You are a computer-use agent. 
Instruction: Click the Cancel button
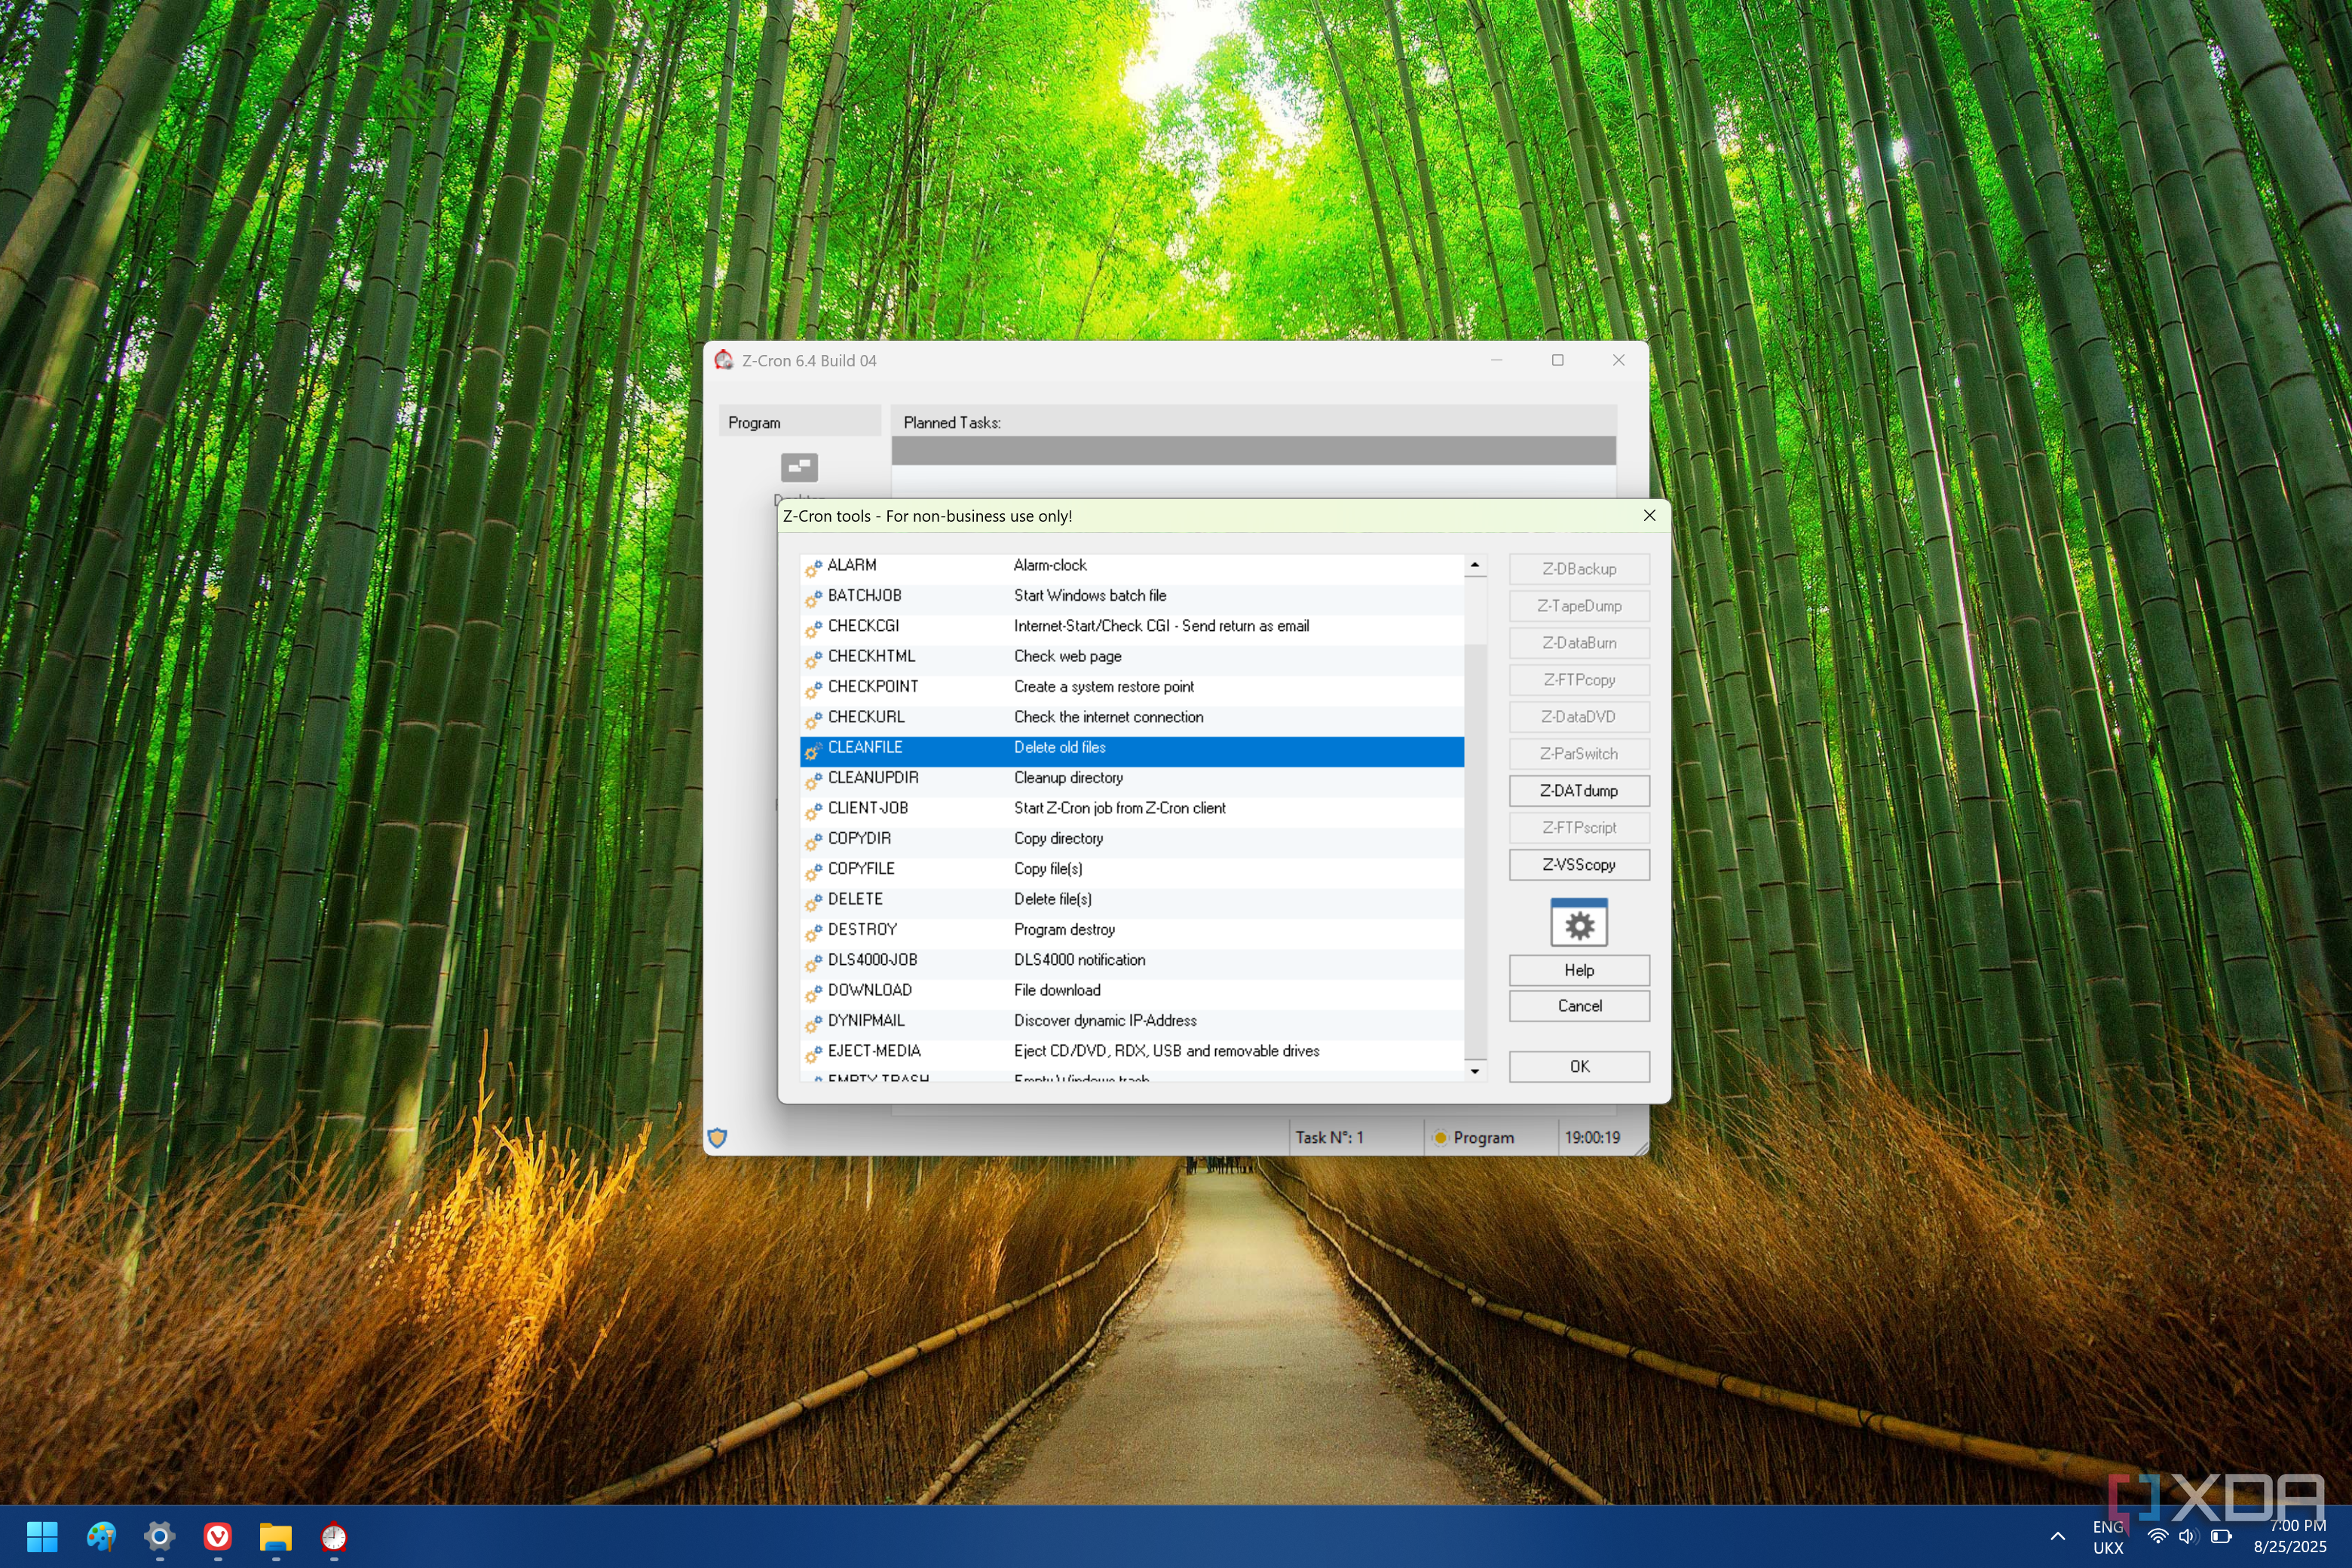[1579, 1006]
